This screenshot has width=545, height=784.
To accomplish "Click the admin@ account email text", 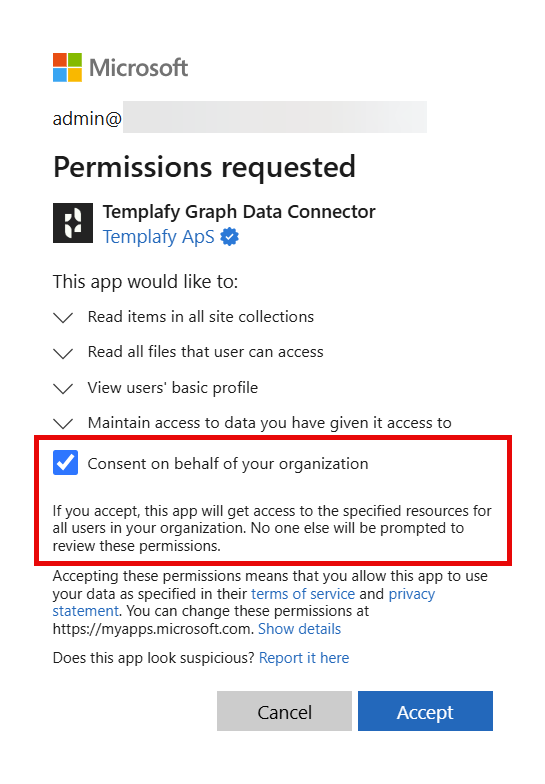I will 88,118.
